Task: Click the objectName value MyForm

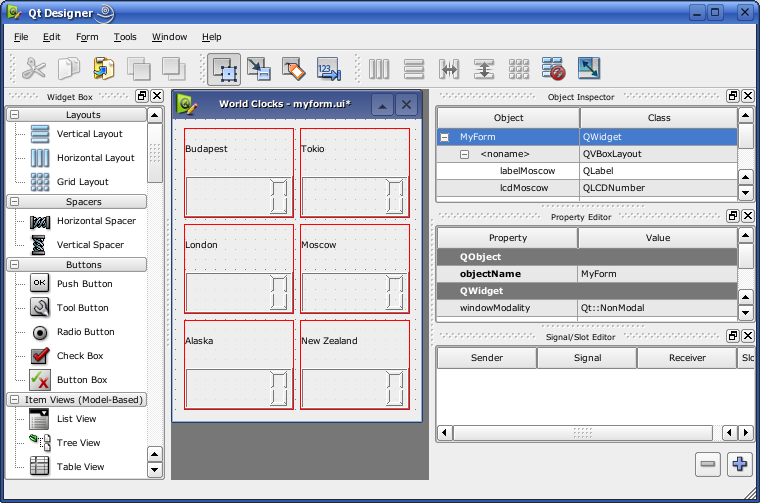Action: [657, 274]
